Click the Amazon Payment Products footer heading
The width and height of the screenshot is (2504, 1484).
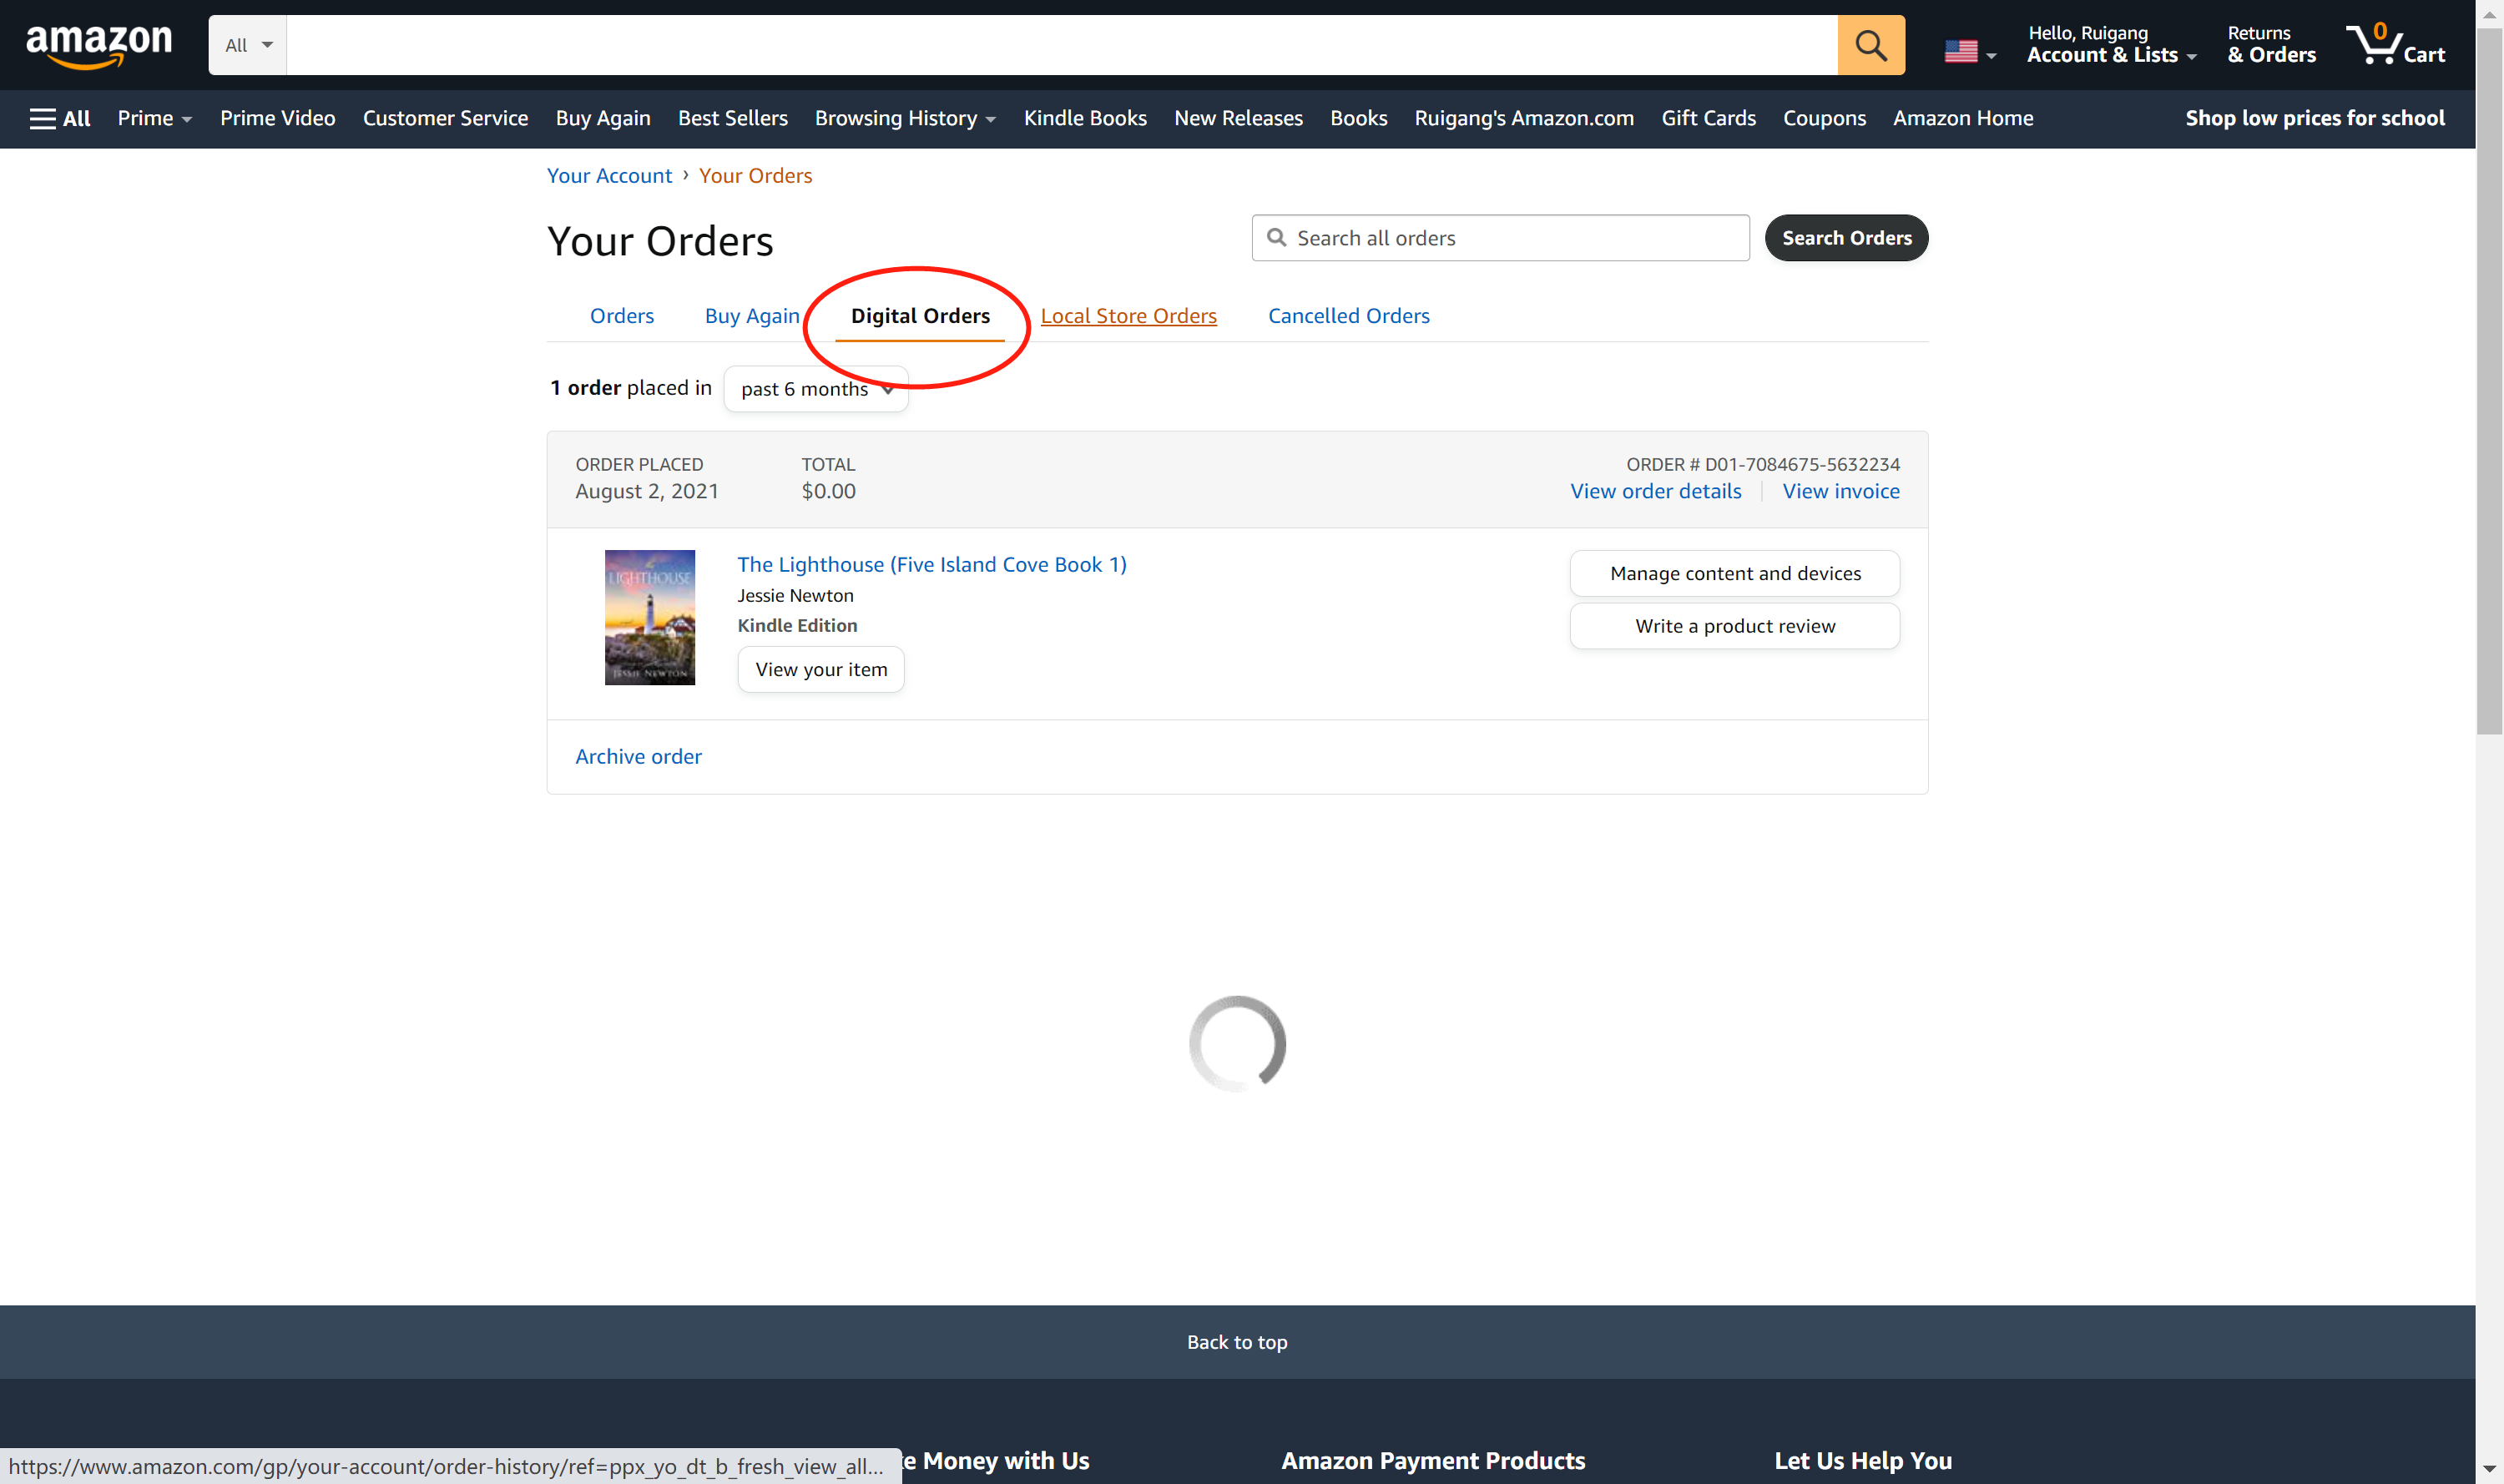[x=1433, y=1461]
